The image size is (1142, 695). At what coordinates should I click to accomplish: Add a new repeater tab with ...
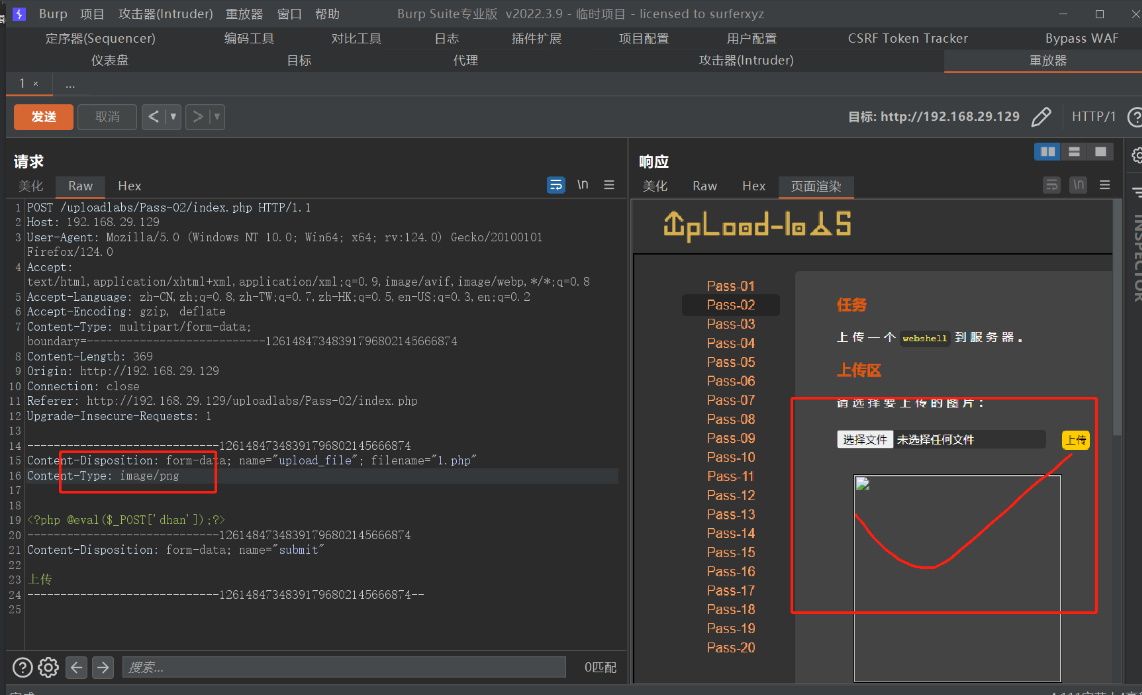click(x=70, y=85)
